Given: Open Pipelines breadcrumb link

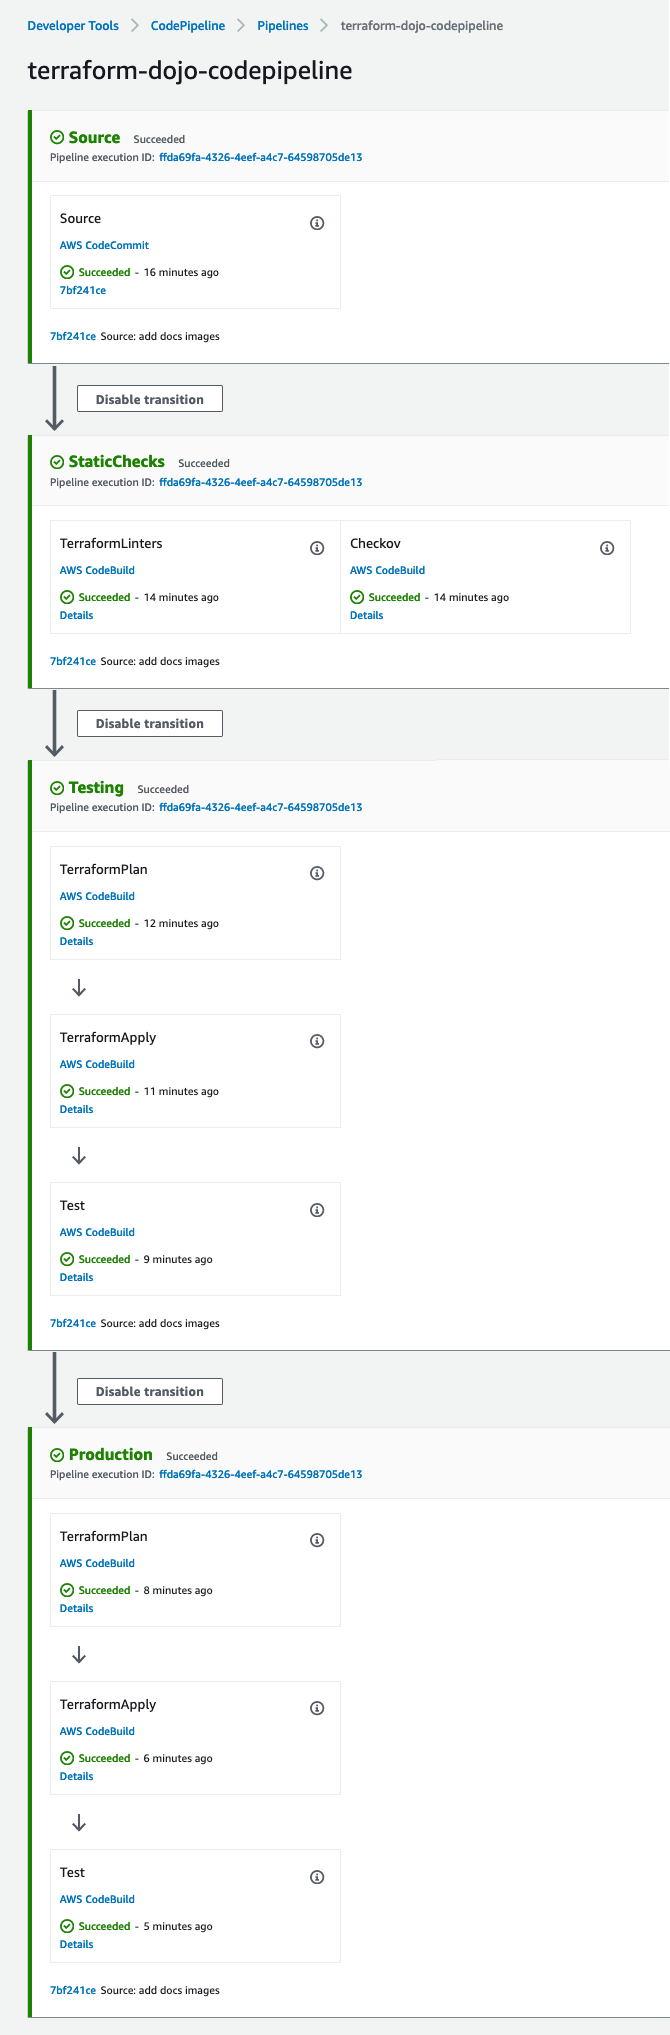Looking at the screenshot, I should (x=283, y=26).
